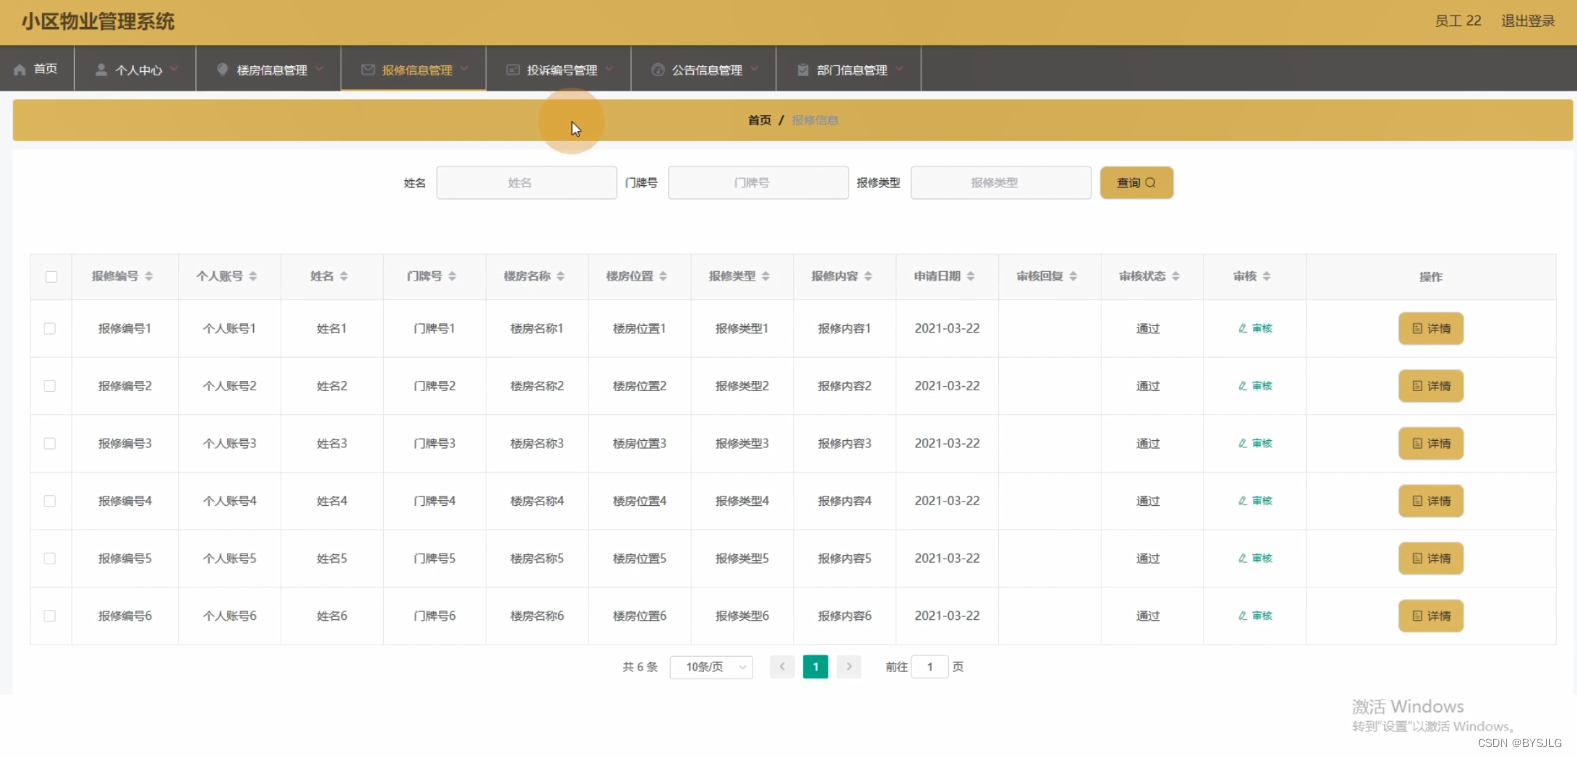
Task: Click the 查询 search button
Action: click(x=1136, y=183)
